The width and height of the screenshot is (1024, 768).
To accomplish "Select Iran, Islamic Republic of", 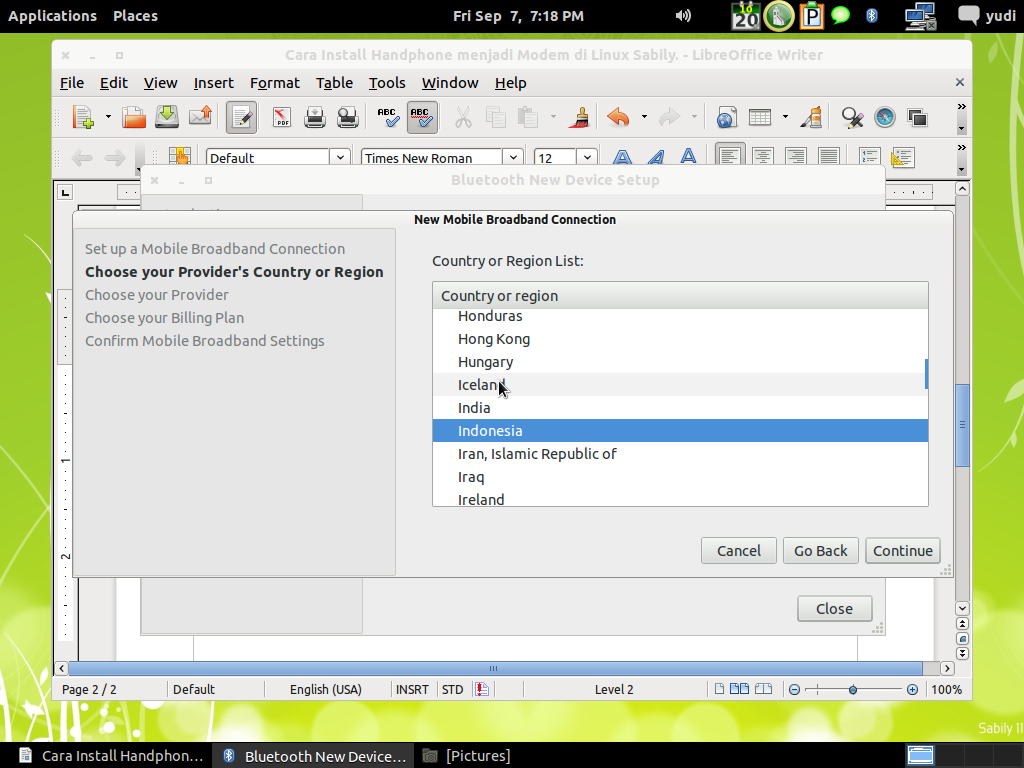I will coord(679,454).
